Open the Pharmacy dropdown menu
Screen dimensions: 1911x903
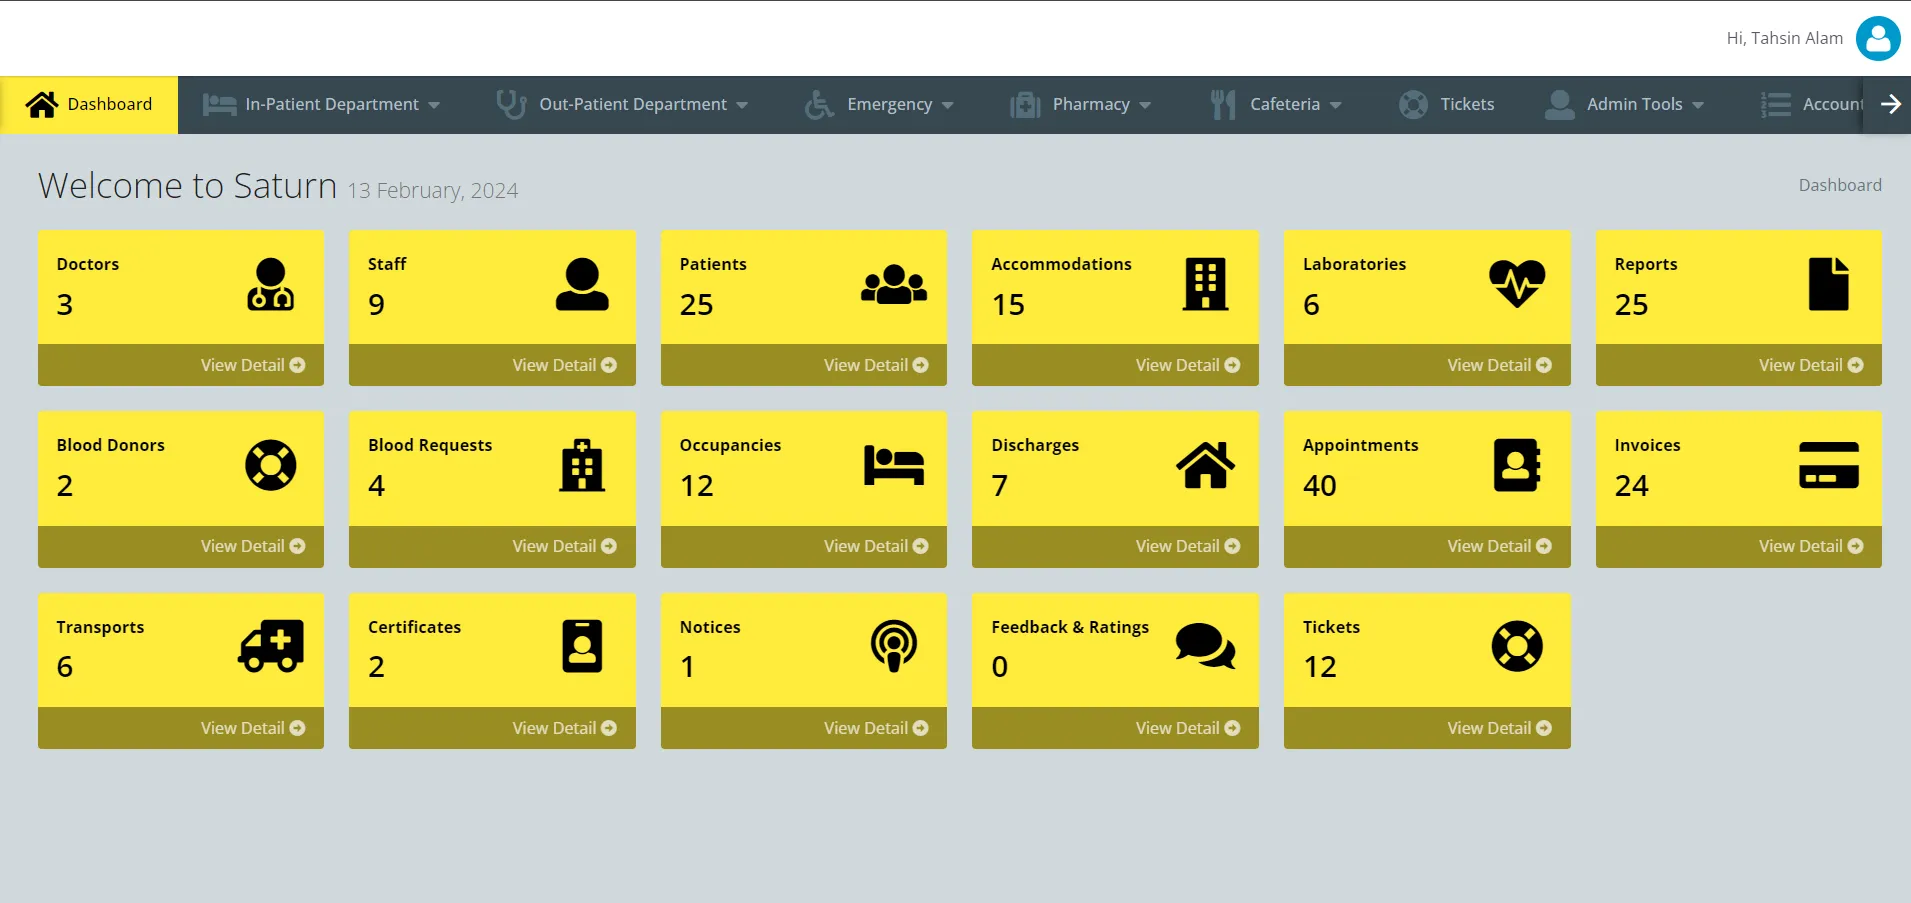pyautogui.click(x=1080, y=104)
